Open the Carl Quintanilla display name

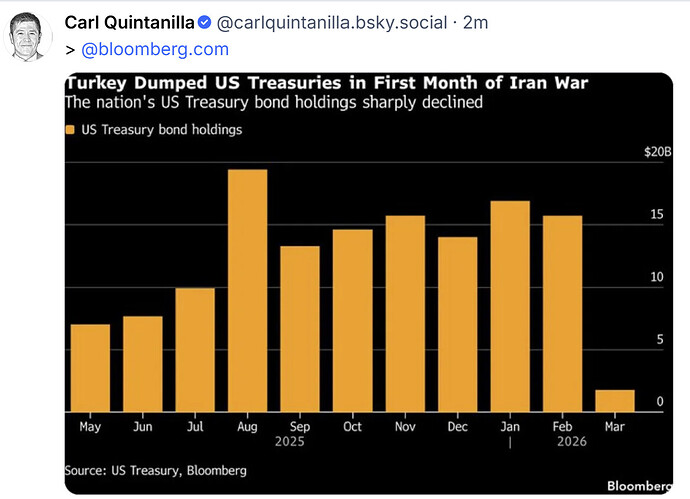(129, 22)
